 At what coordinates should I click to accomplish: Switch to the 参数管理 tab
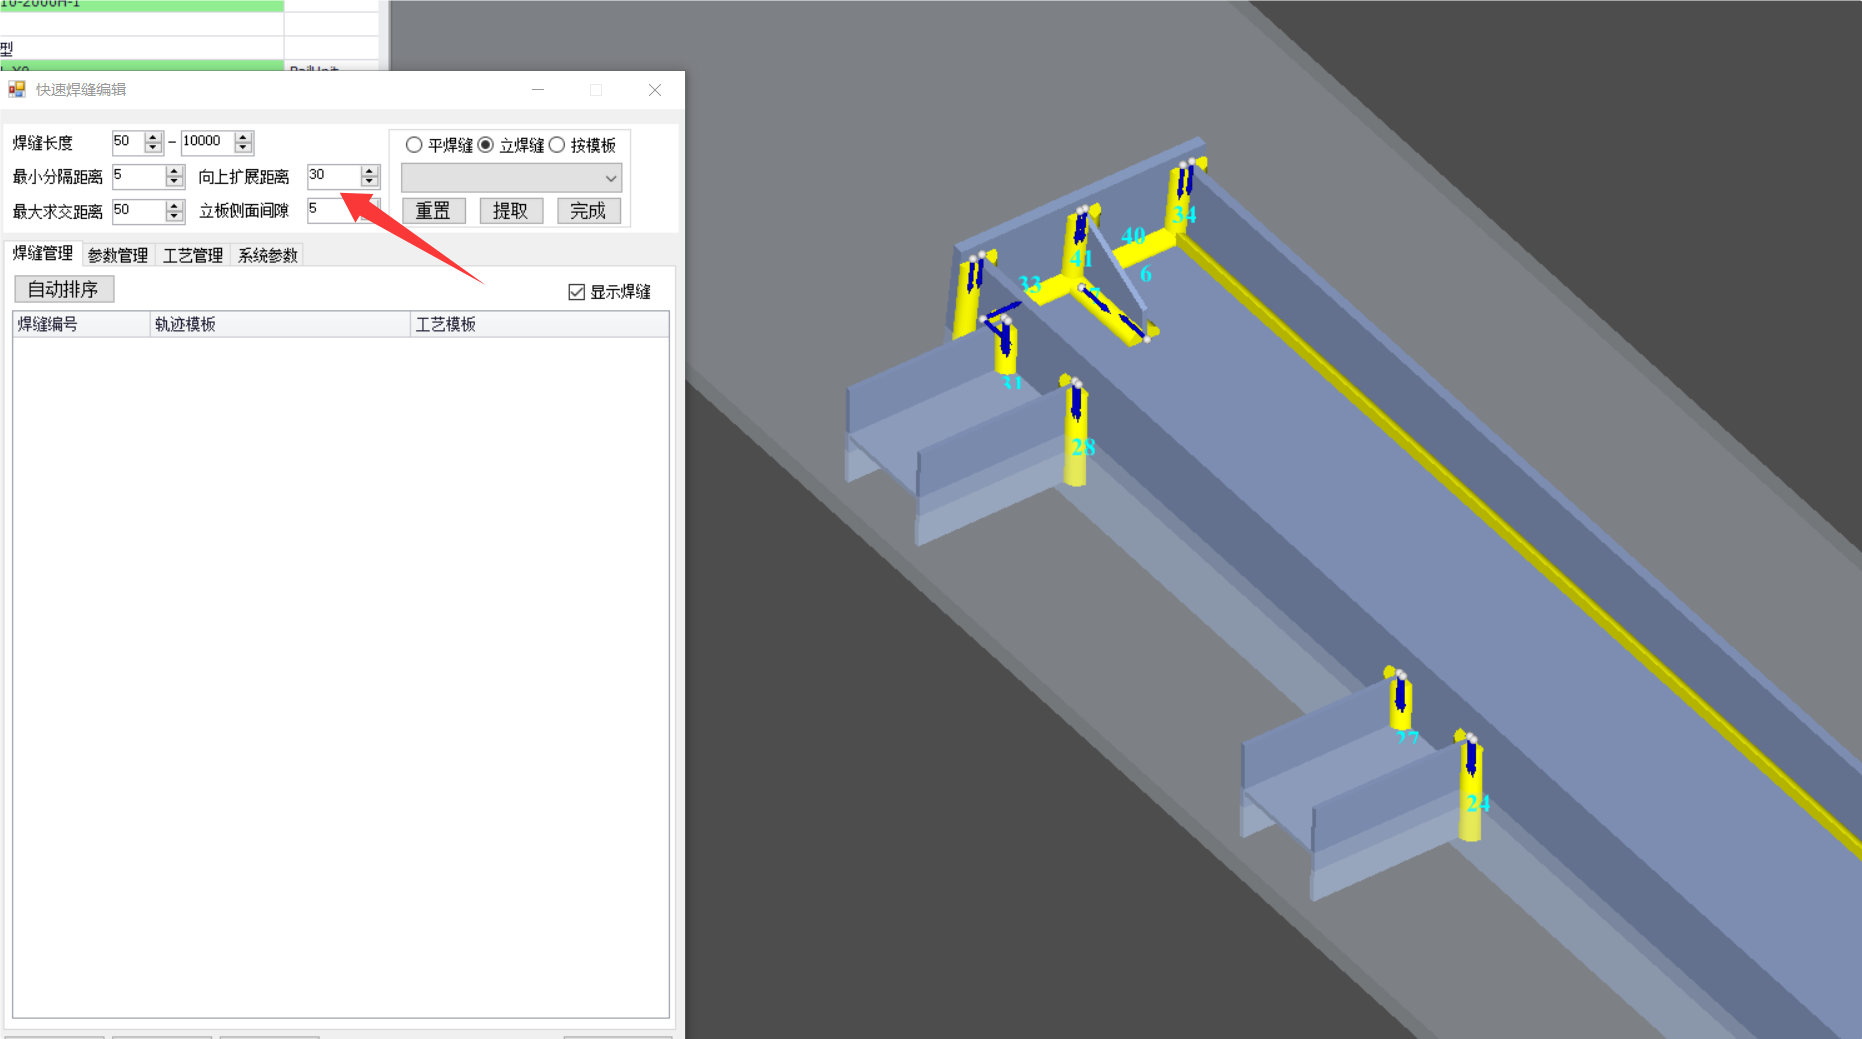tap(118, 255)
